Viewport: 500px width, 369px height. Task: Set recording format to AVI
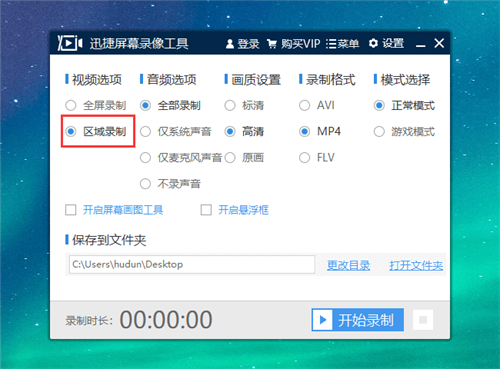click(317, 106)
